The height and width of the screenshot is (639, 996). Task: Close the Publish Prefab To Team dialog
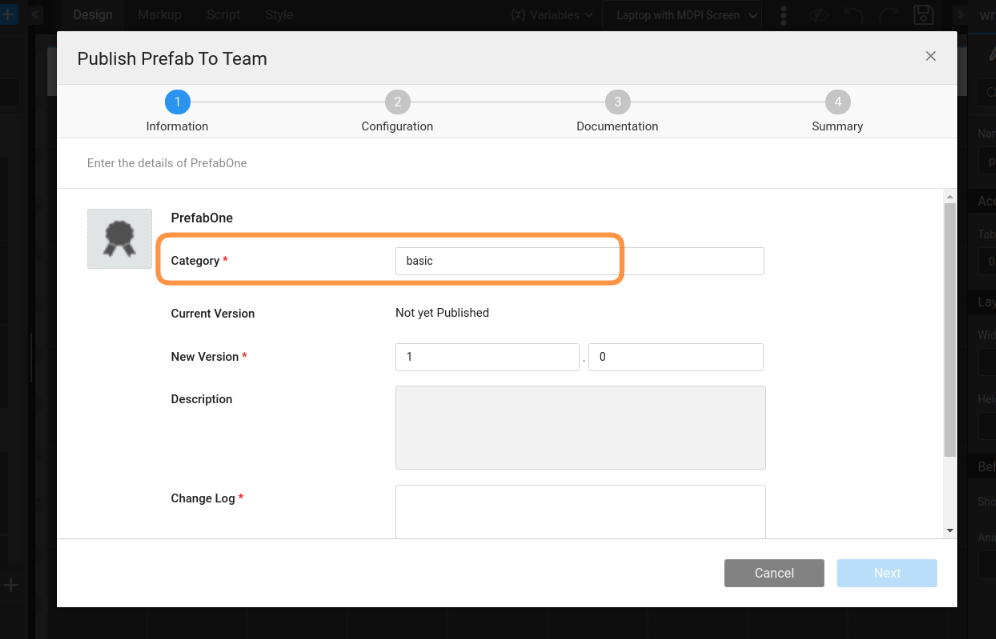tap(930, 56)
